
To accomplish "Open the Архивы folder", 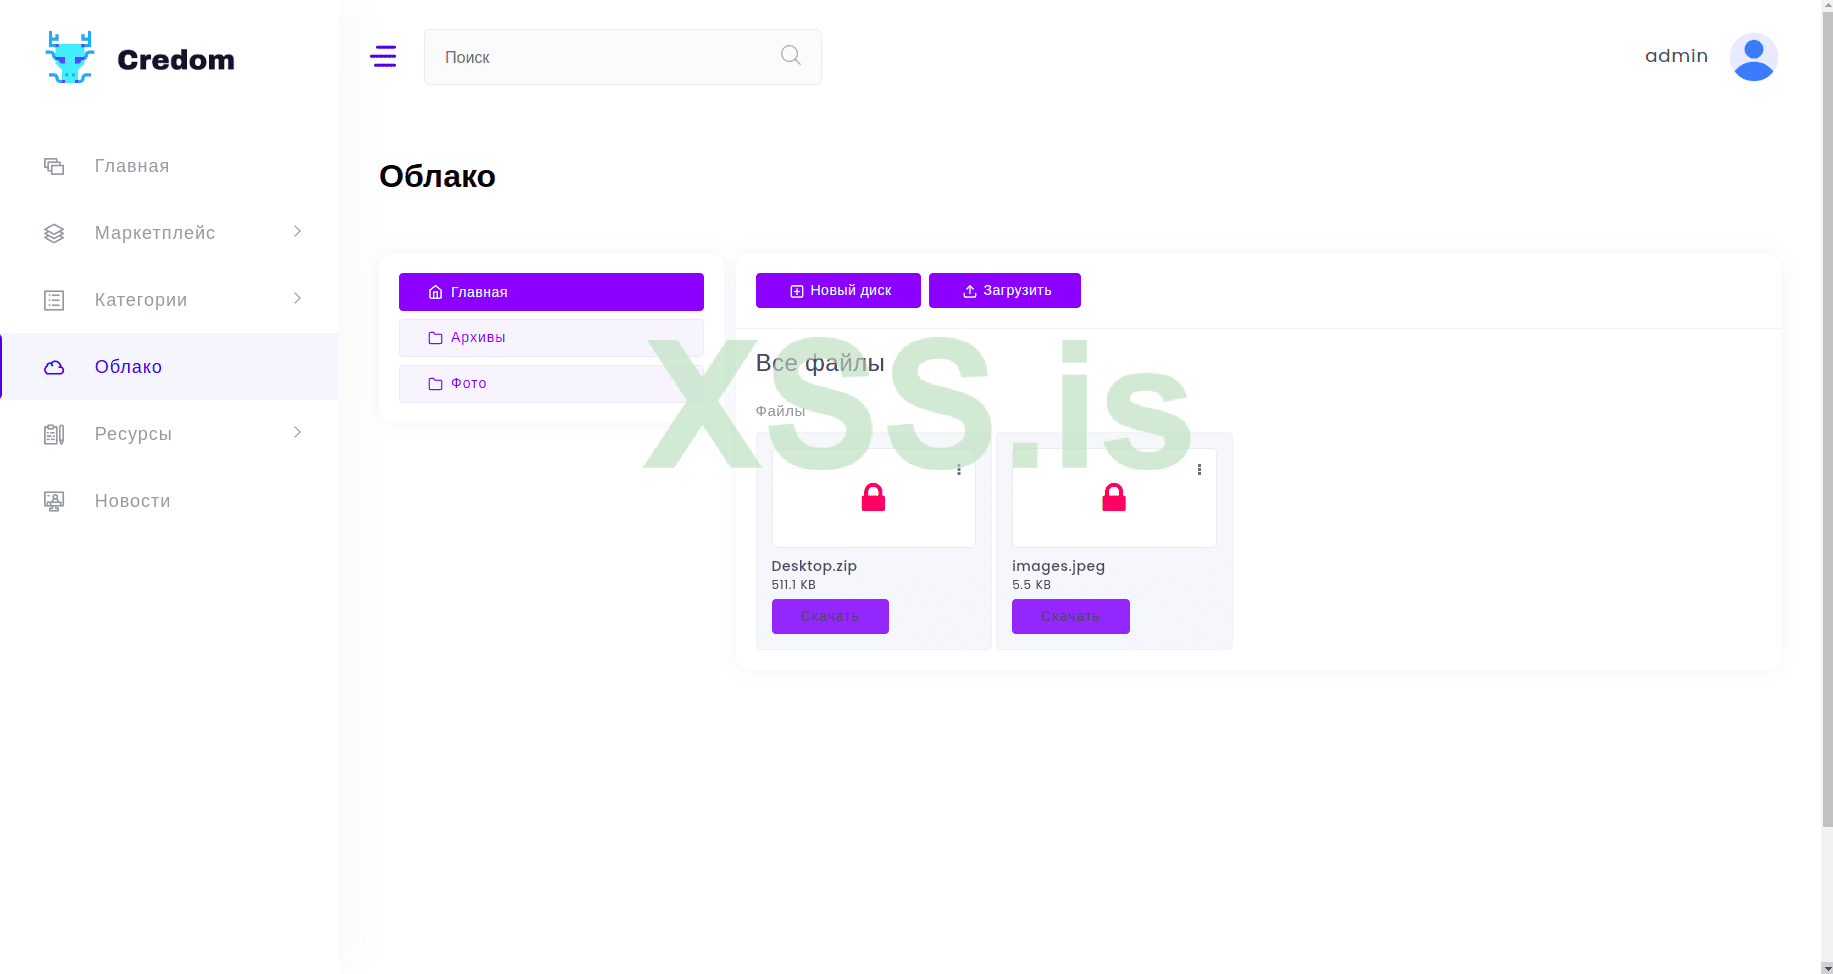I will tap(478, 337).
